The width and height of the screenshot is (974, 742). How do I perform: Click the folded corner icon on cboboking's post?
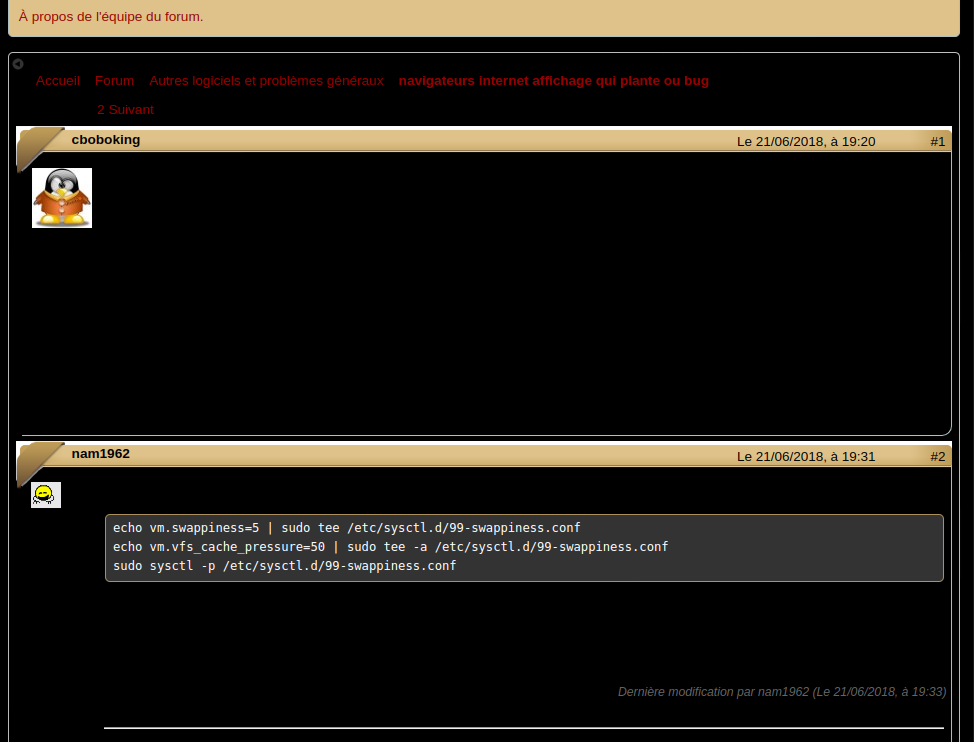[38, 146]
